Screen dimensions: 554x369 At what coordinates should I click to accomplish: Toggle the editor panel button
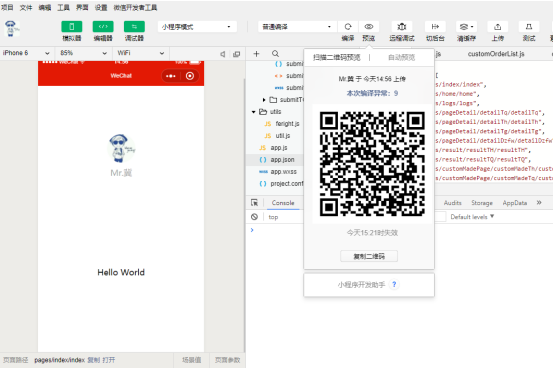[x=103, y=27]
